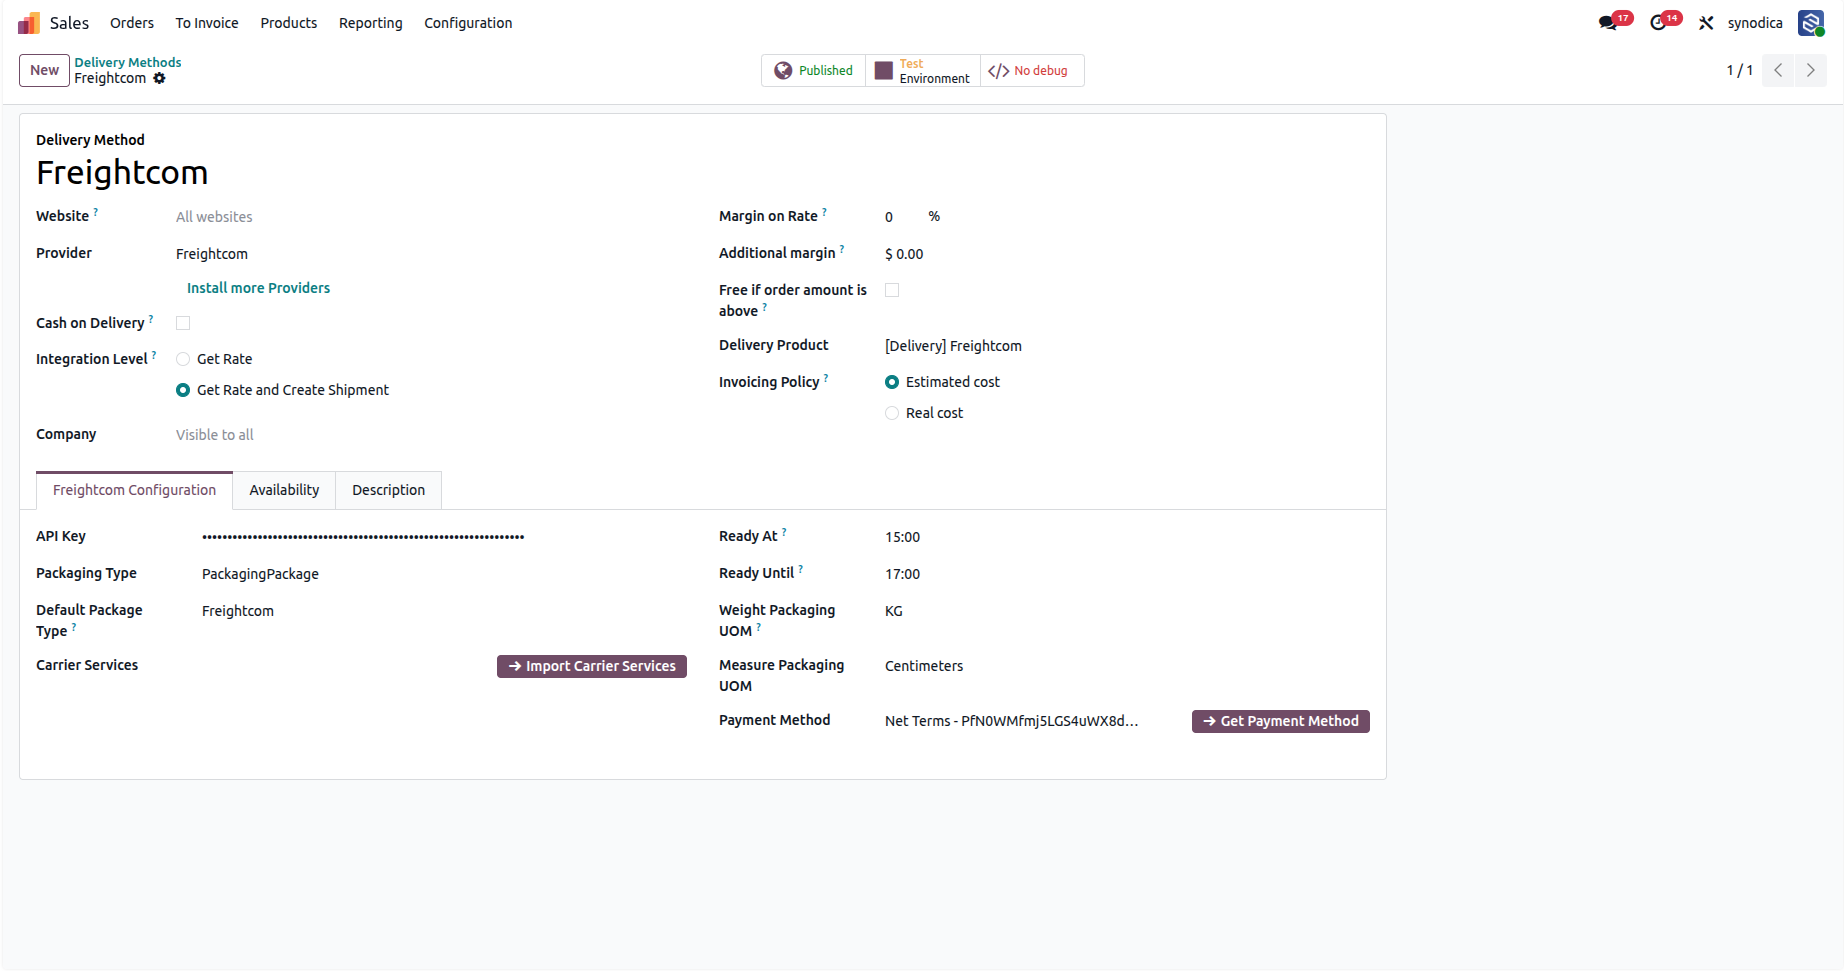Click the API Key field
This screenshot has width=1844, height=971.
[x=444, y=537]
